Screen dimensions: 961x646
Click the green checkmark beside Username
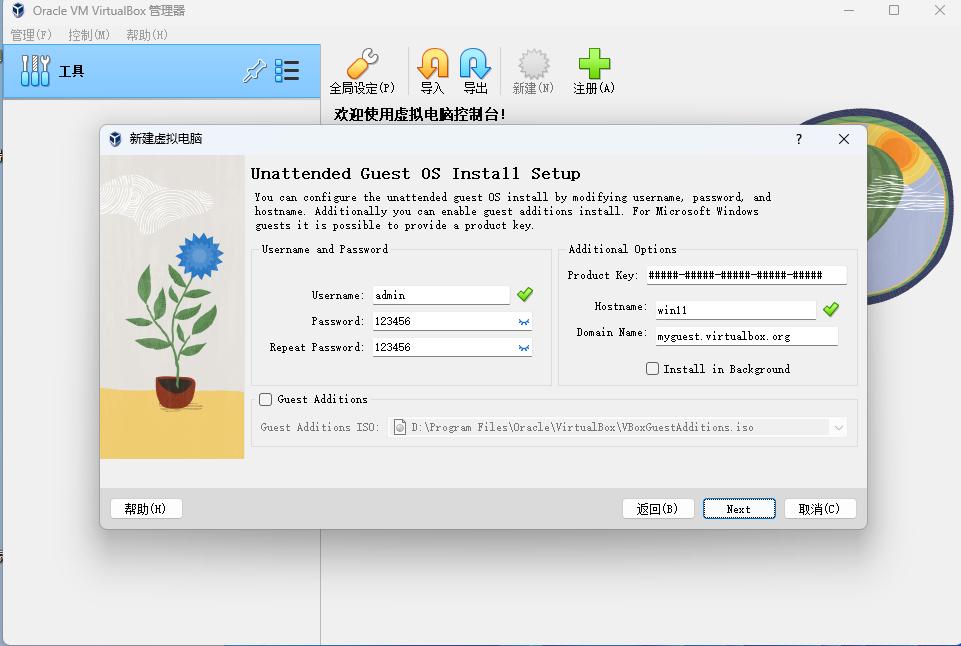click(x=525, y=295)
